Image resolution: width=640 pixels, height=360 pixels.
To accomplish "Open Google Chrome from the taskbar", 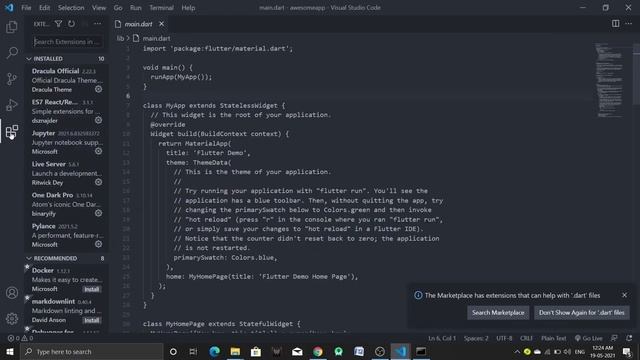I will (318, 351).
